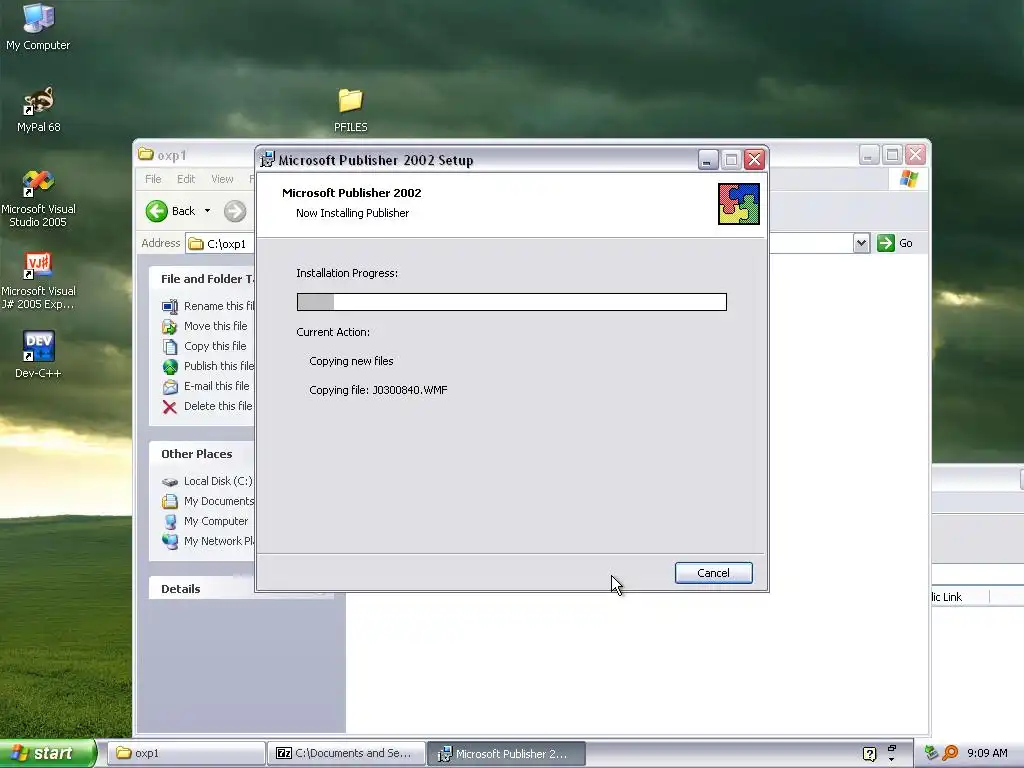Open Back history dropdown arrow in oxp1
Screen dimensions: 1024x768
(208, 211)
